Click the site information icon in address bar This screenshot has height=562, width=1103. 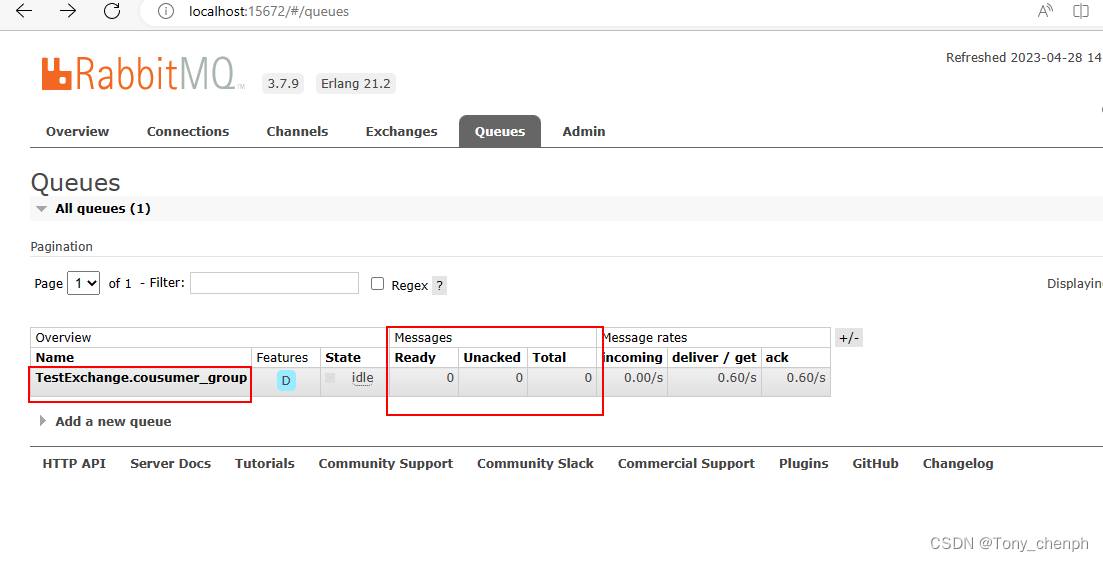(165, 11)
